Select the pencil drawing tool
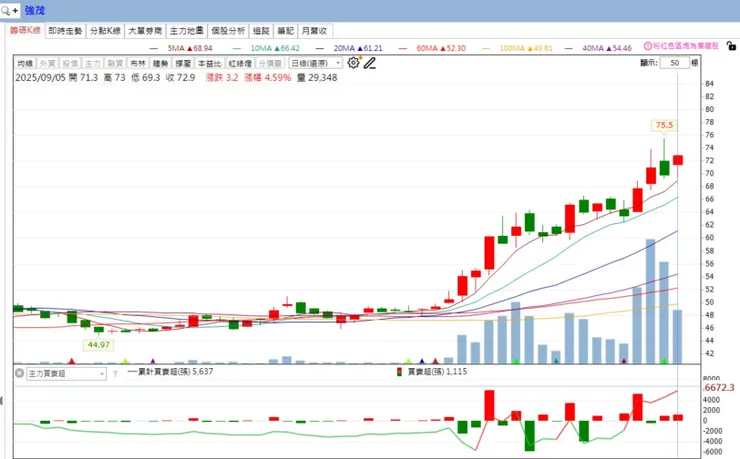 click(370, 63)
